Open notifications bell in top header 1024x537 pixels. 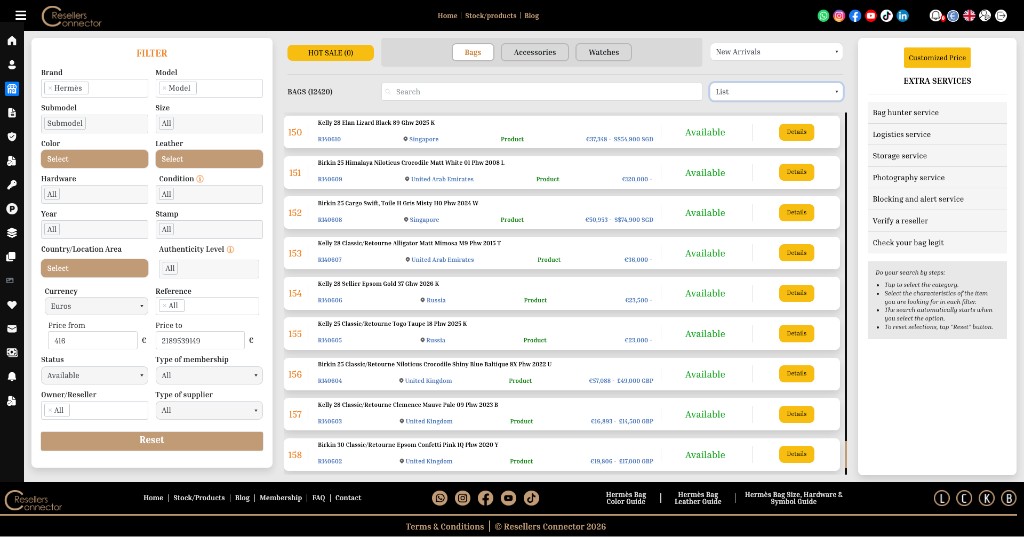pos(936,16)
